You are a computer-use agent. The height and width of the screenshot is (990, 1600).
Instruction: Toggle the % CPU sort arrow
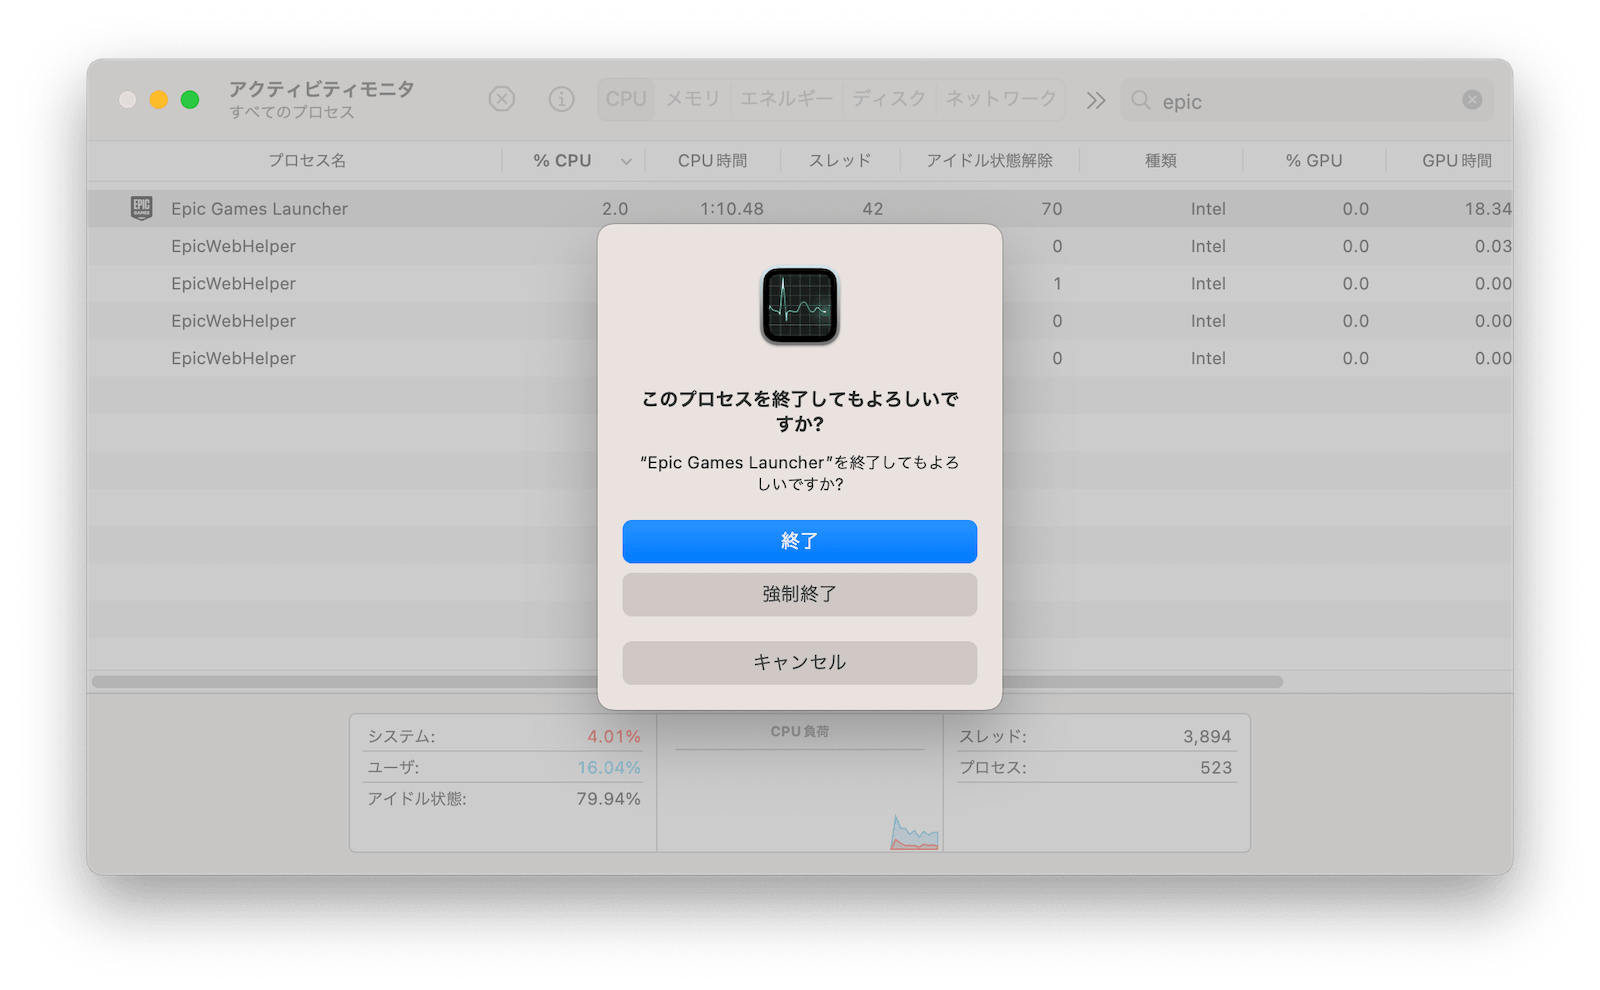pos(626,161)
